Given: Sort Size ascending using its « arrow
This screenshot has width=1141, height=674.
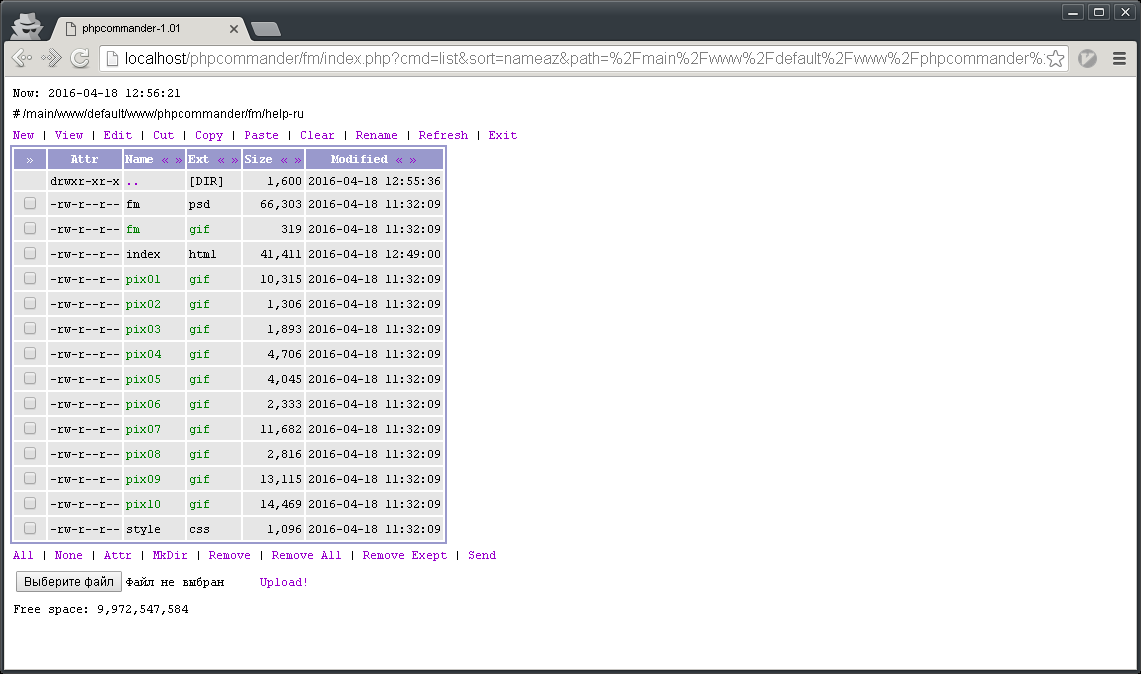Looking at the screenshot, I should point(283,159).
